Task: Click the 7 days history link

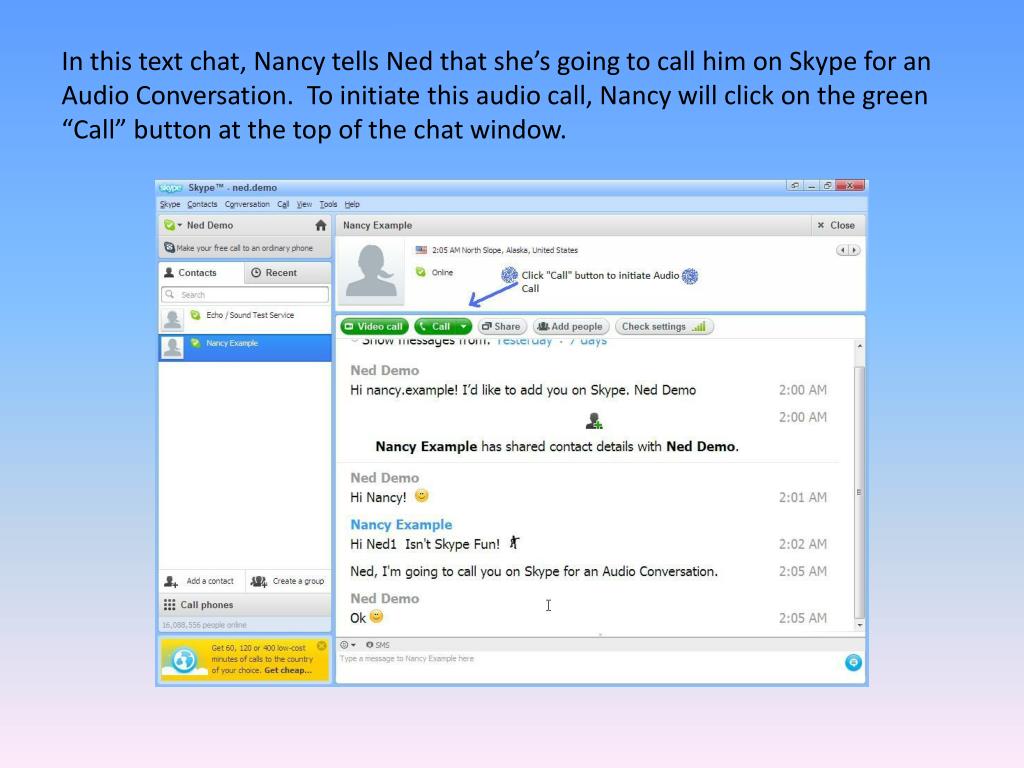Action: [x=588, y=341]
